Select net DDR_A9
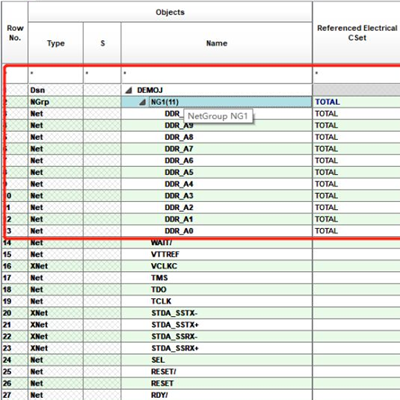The image size is (400, 400). point(217,126)
